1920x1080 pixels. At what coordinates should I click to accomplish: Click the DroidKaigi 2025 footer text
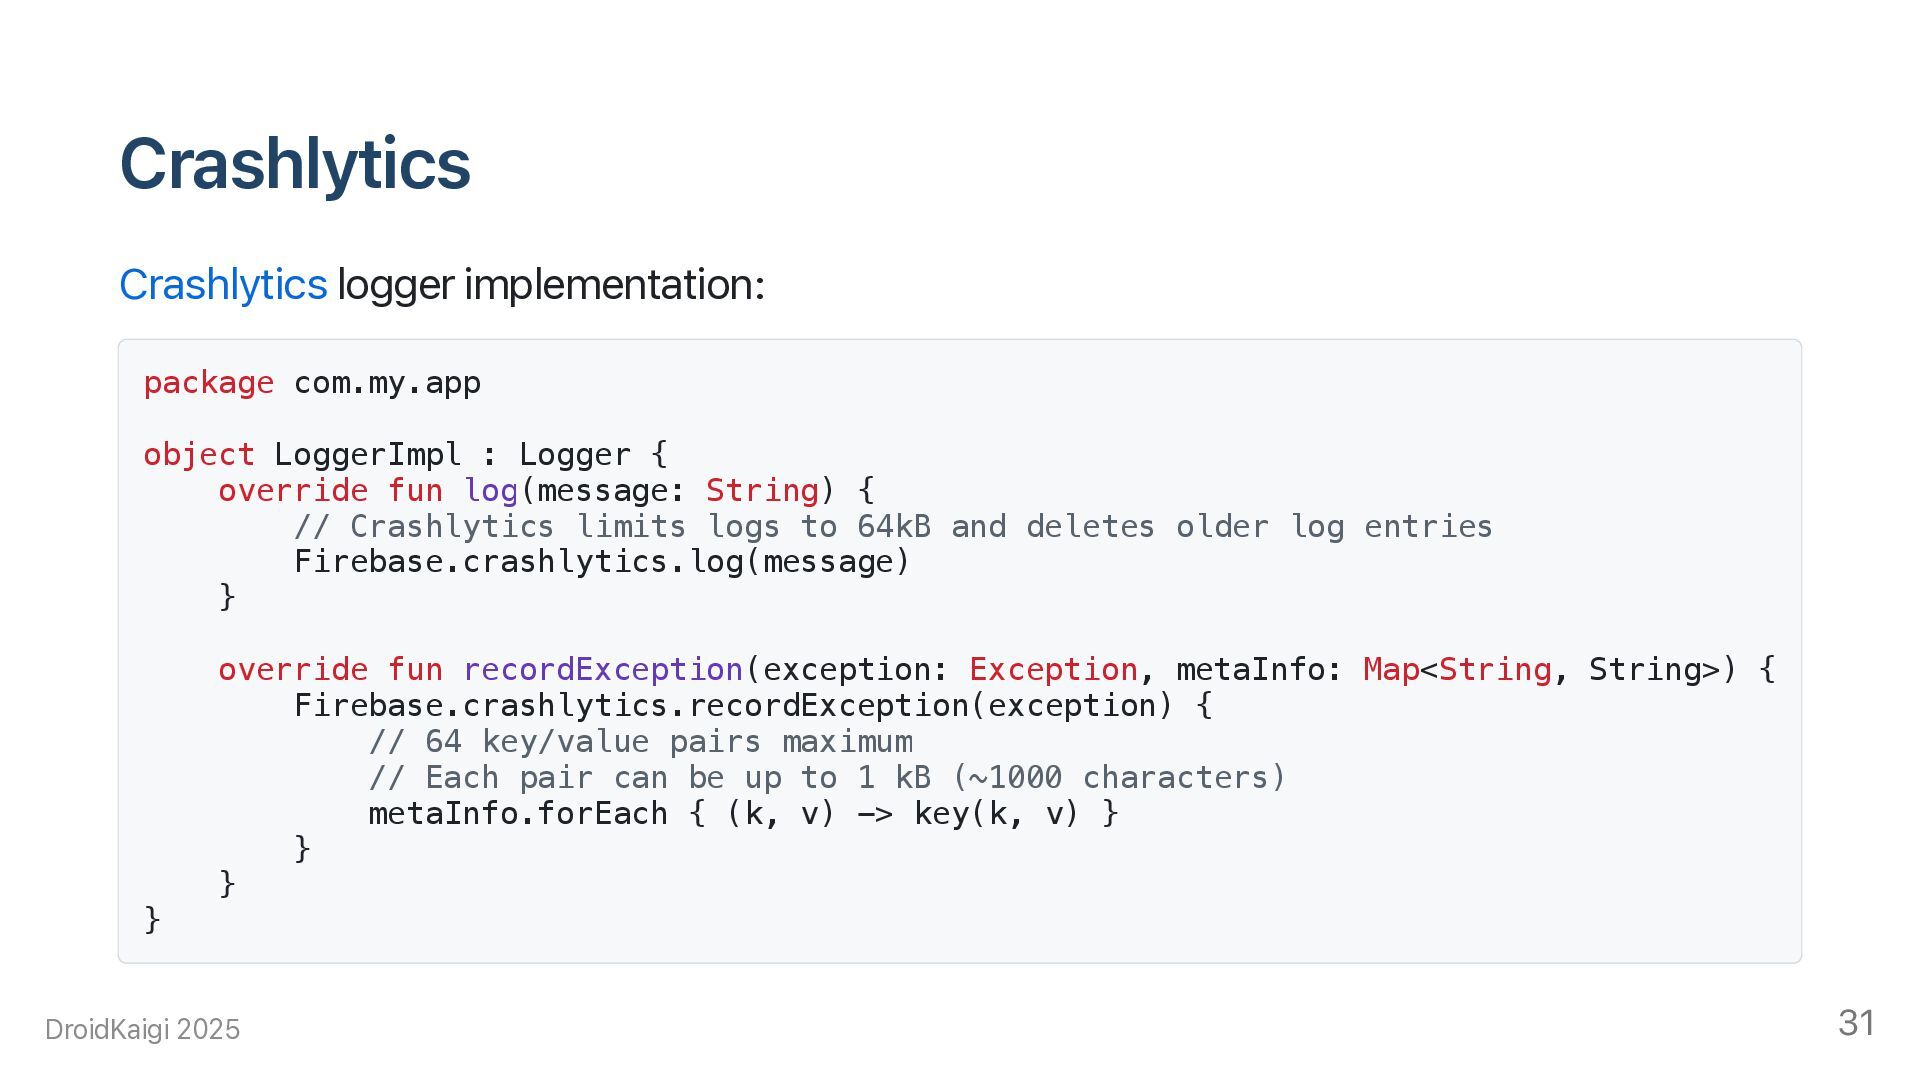coord(143,1030)
